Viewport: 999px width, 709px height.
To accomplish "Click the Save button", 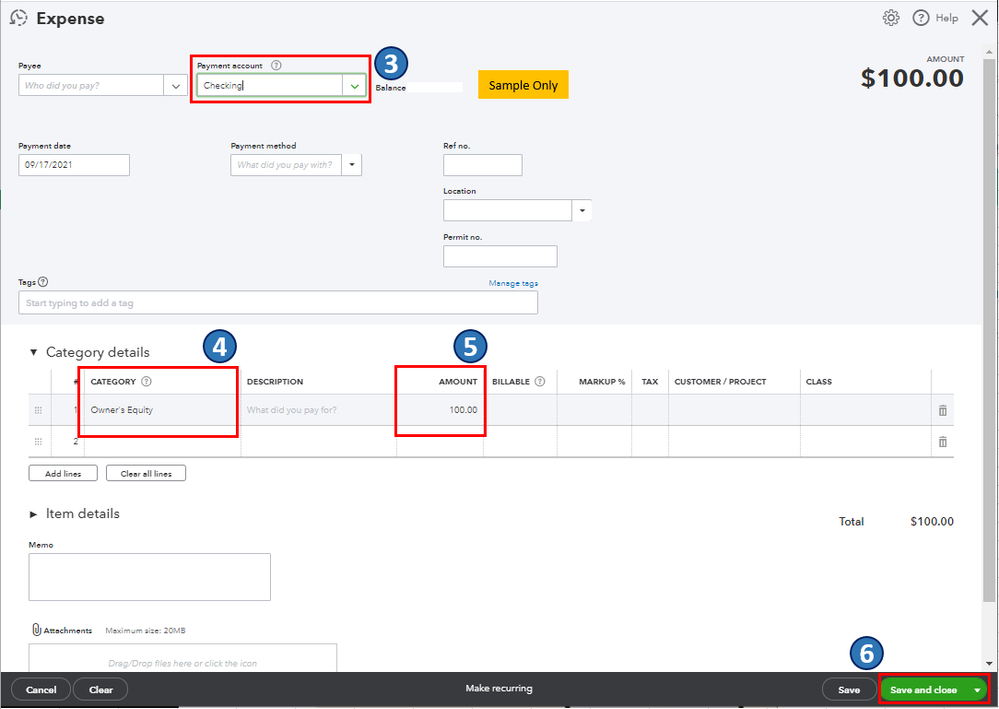I will point(849,690).
